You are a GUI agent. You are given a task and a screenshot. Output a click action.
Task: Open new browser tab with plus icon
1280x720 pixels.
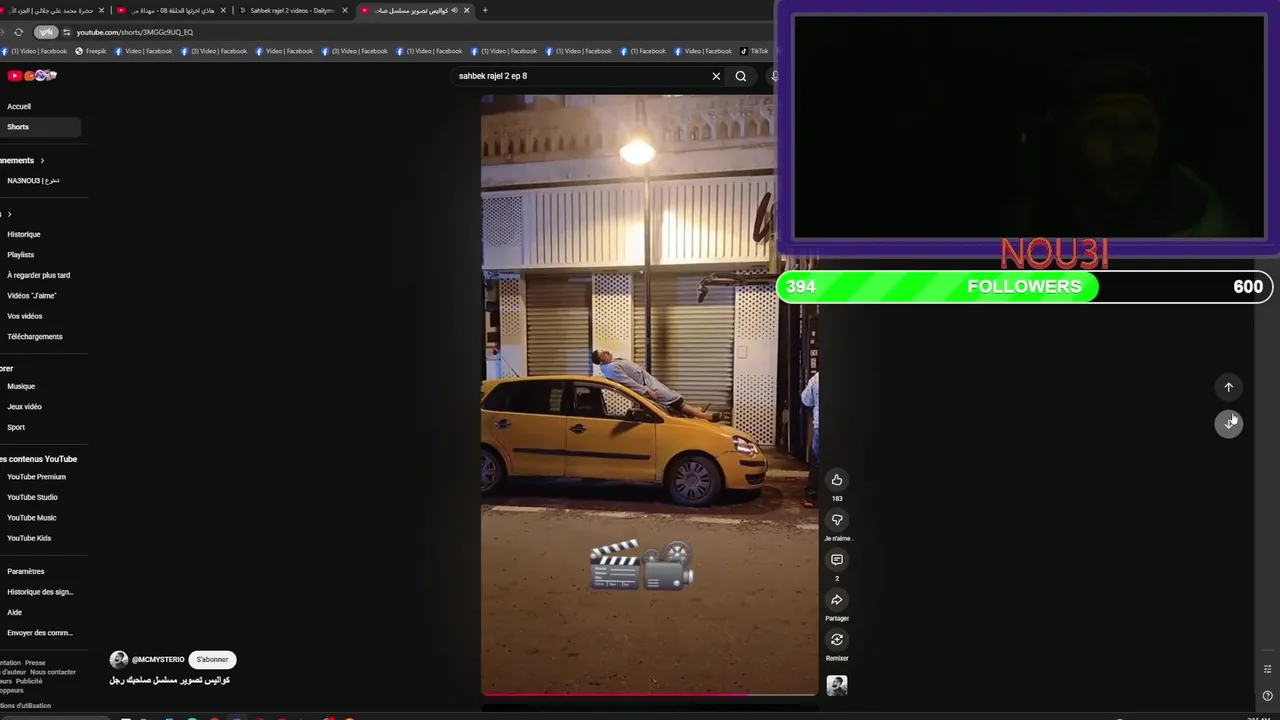click(x=485, y=10)
